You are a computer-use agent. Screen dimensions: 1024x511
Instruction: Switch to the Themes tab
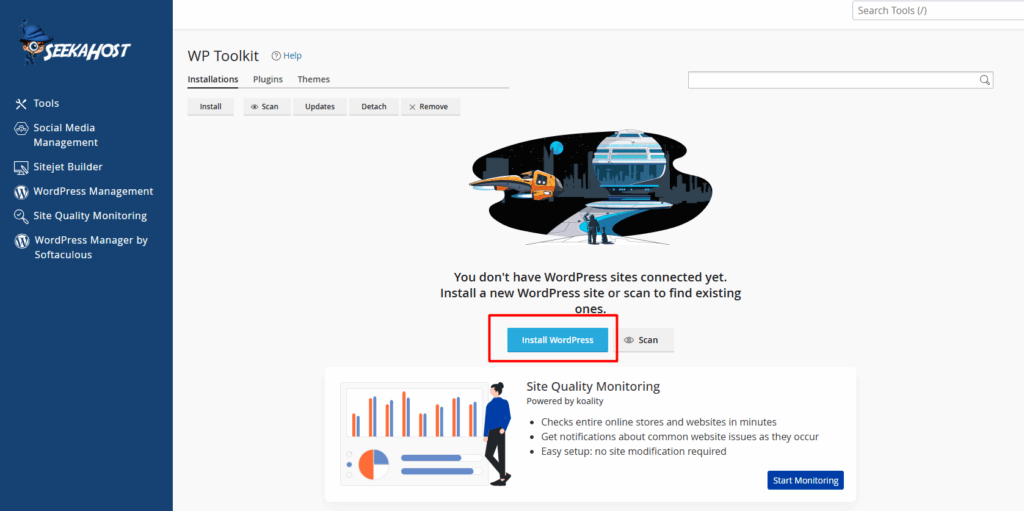pyautogui.click(x=313, y=79)
